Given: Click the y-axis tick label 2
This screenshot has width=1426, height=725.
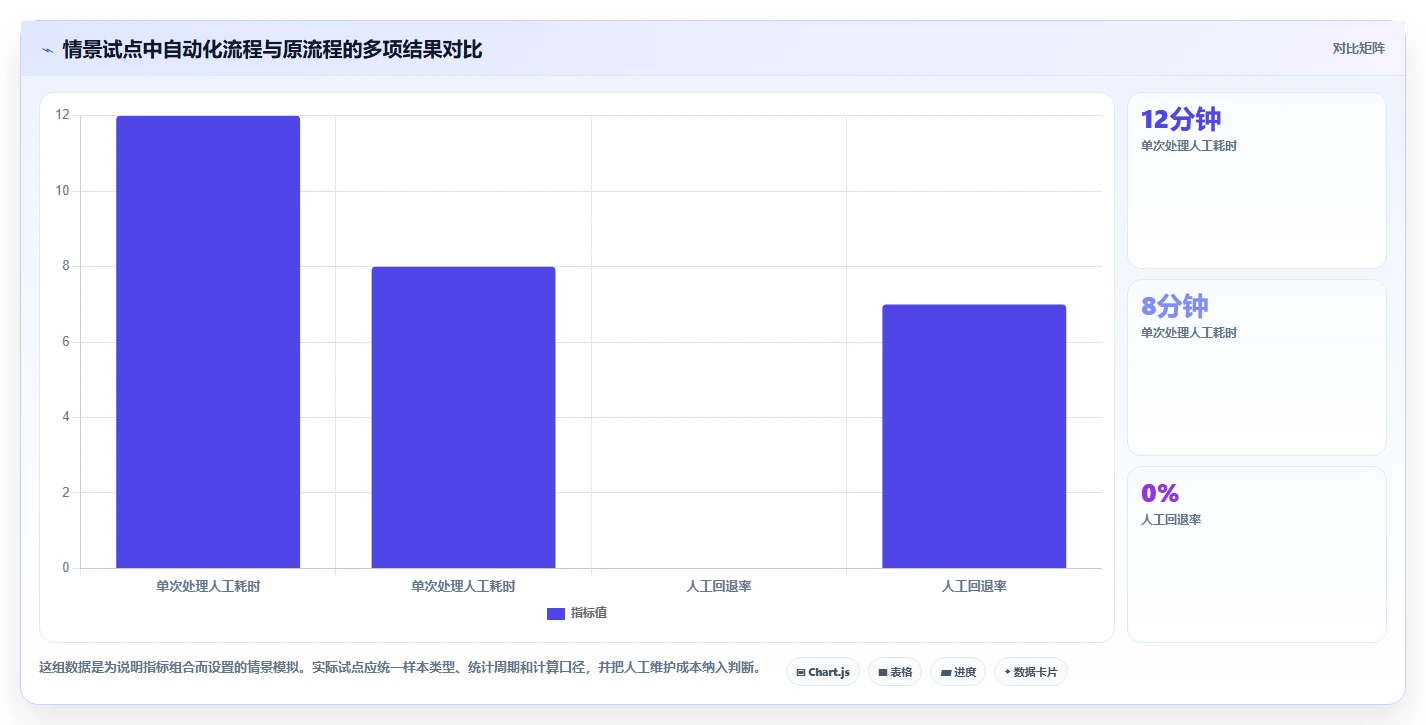Looking at the screenshot, I should (66, 492).
